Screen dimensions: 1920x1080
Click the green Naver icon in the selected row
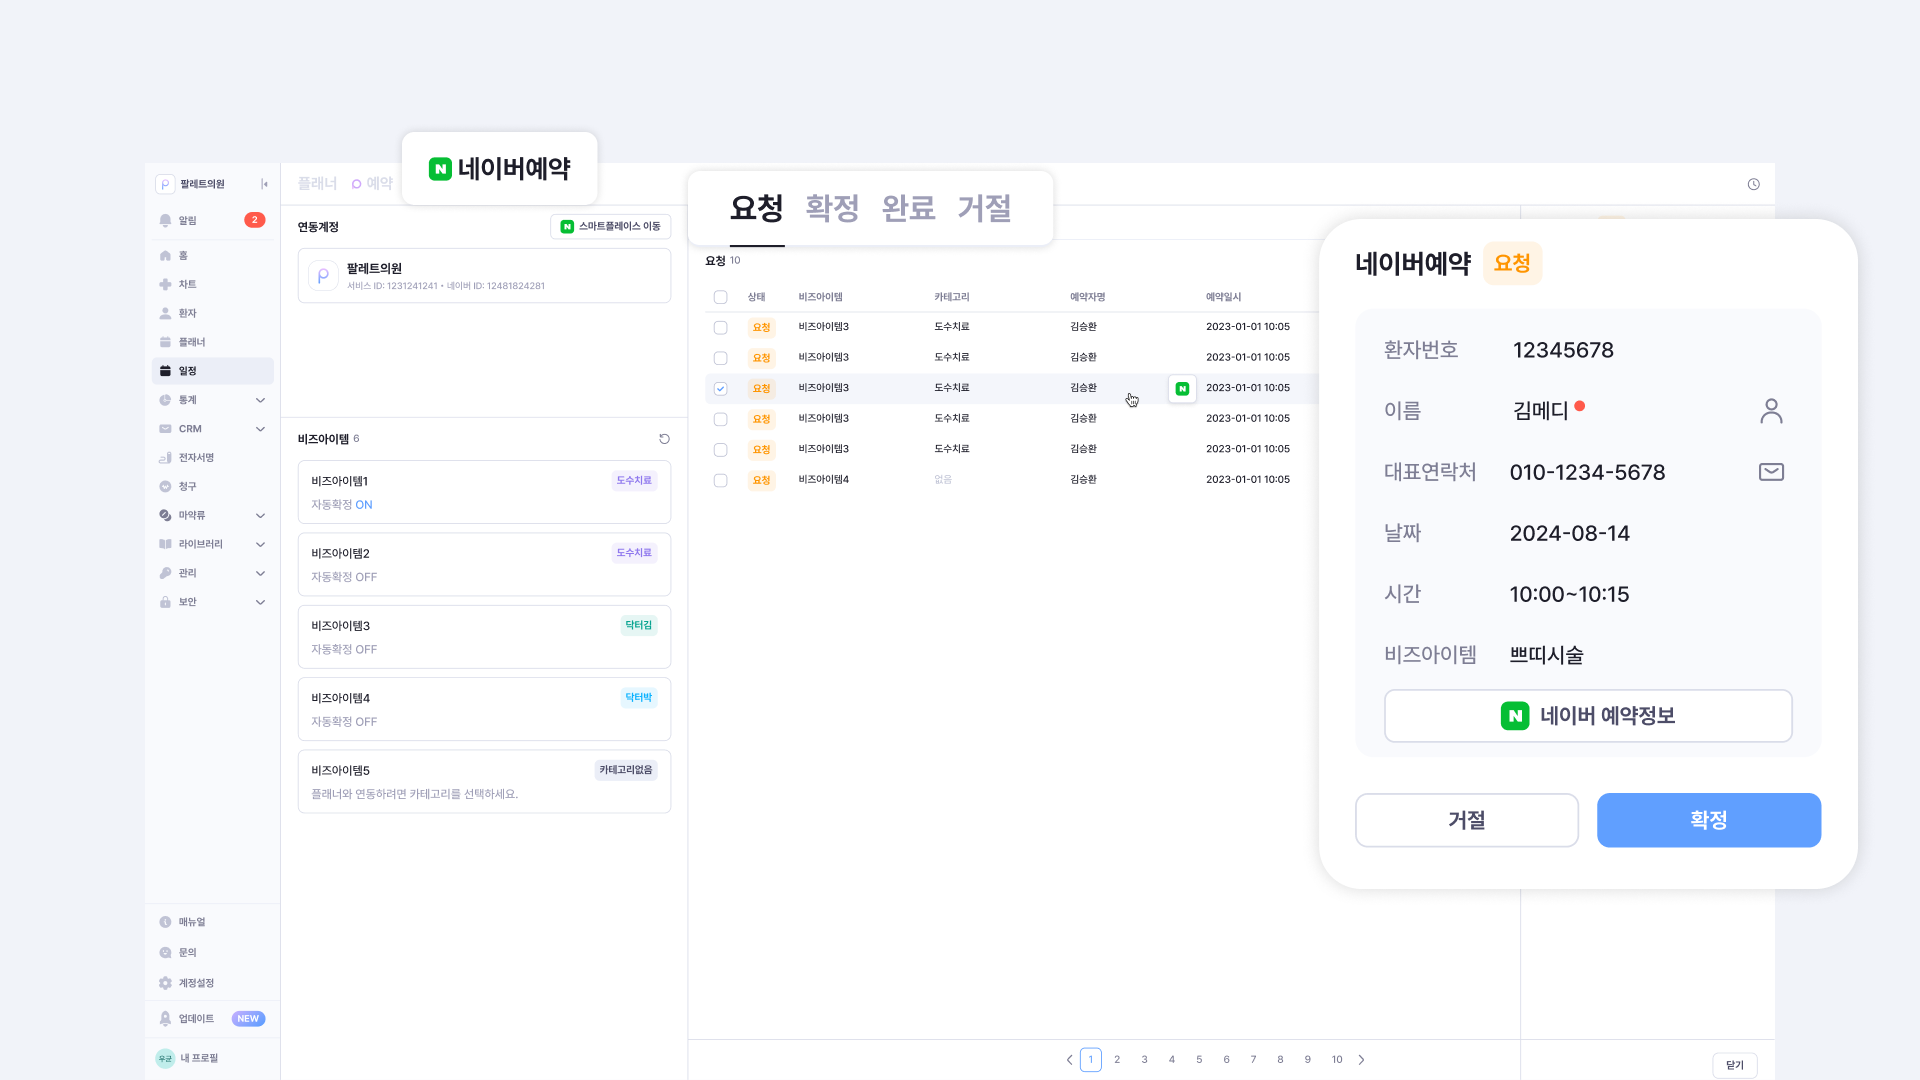point(1182,388)
